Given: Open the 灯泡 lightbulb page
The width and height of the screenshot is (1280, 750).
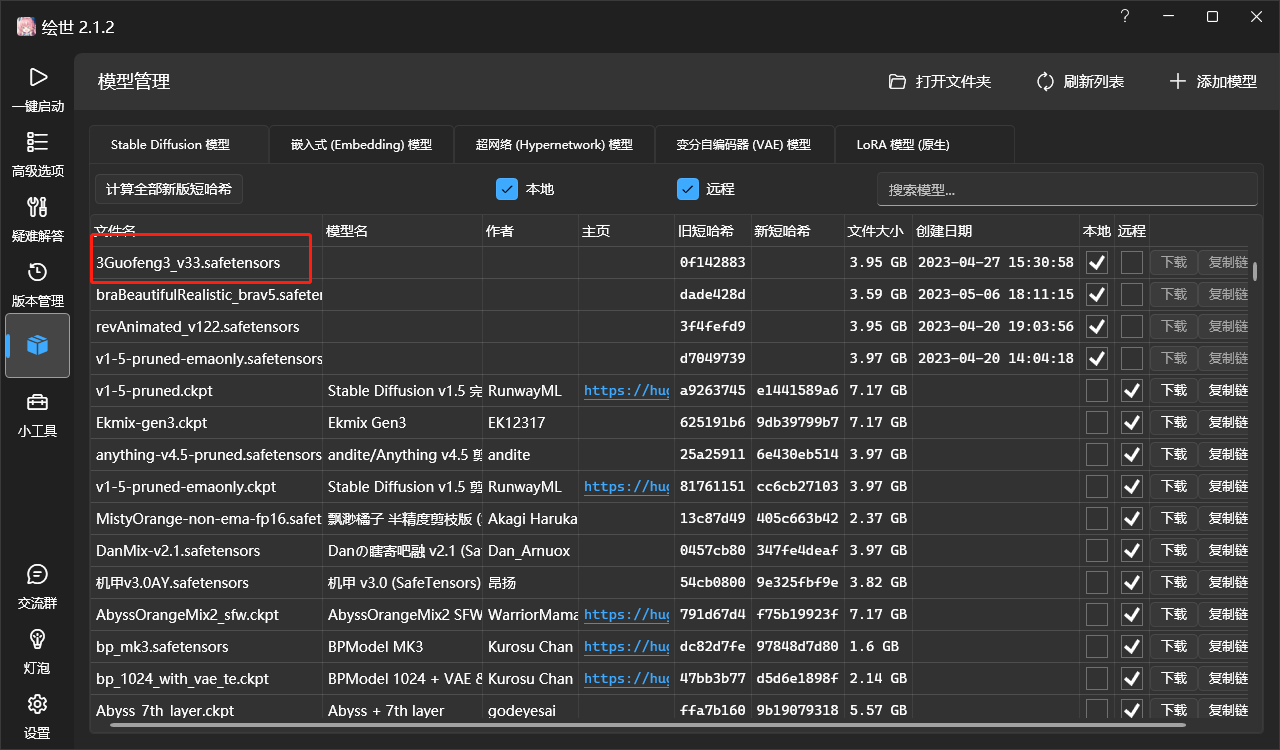Looking at the screenshot, I should [37, 651].
